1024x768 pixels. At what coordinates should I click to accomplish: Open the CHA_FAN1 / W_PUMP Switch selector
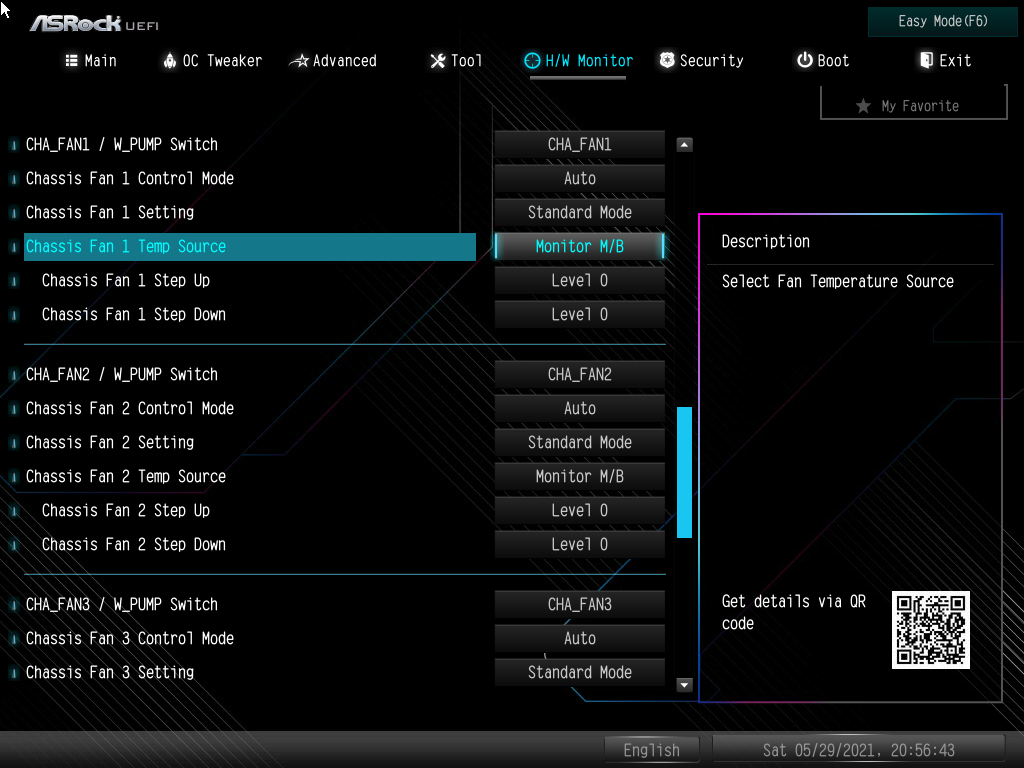click(579, 144)
